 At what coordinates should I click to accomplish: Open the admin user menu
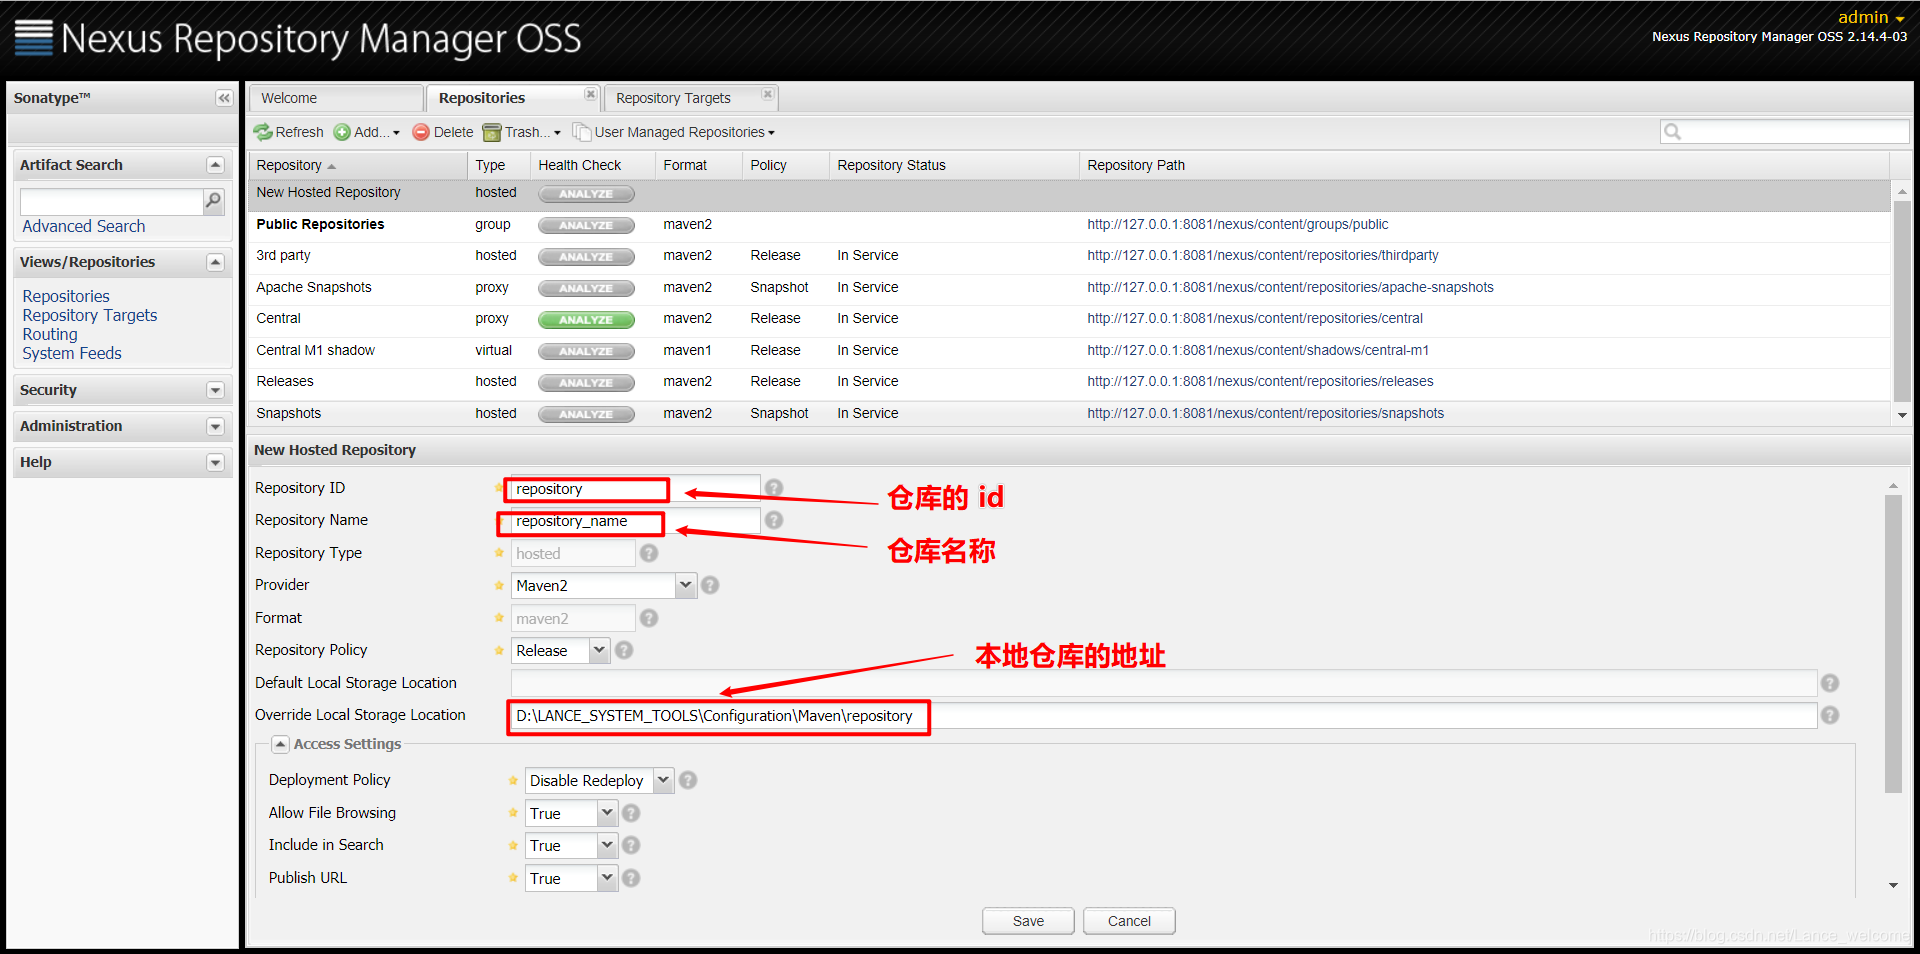[x=1871, y=17]
